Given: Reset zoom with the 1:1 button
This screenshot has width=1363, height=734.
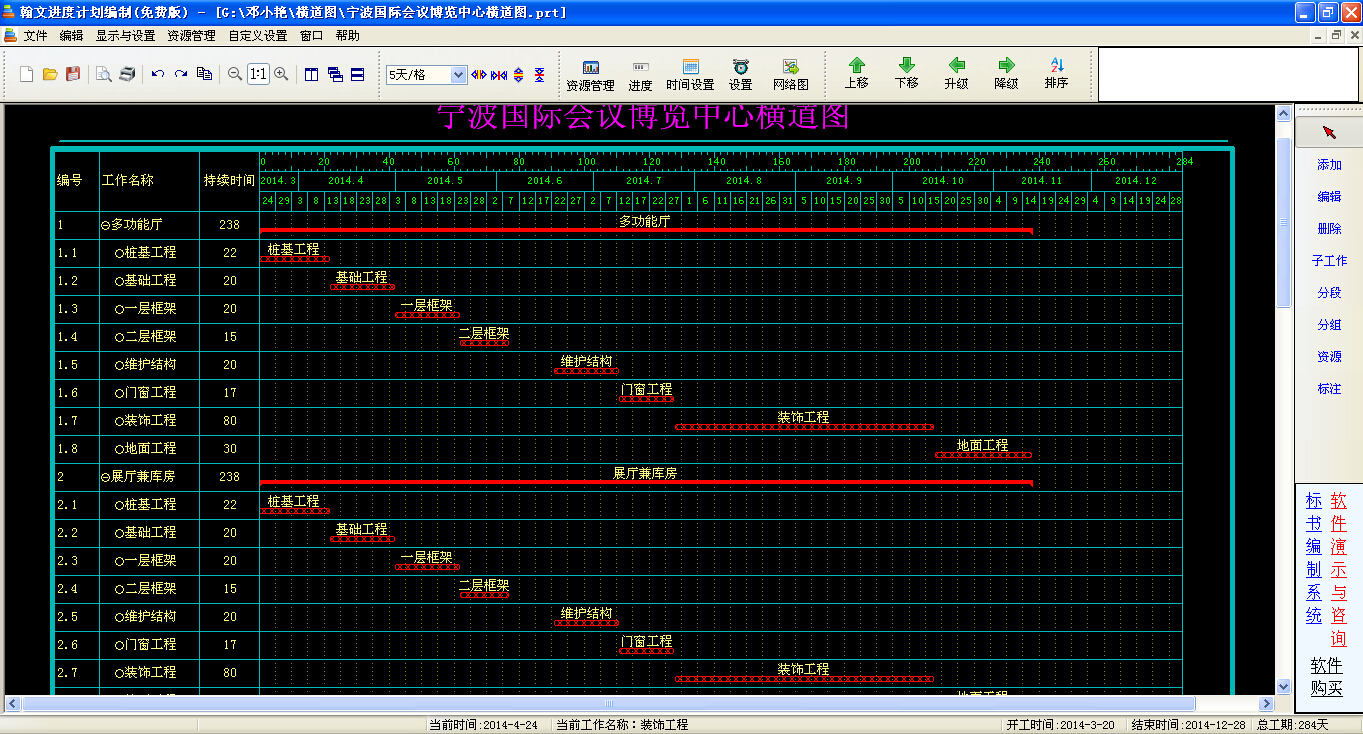Looking at the screenshot, I should point(258,74).
